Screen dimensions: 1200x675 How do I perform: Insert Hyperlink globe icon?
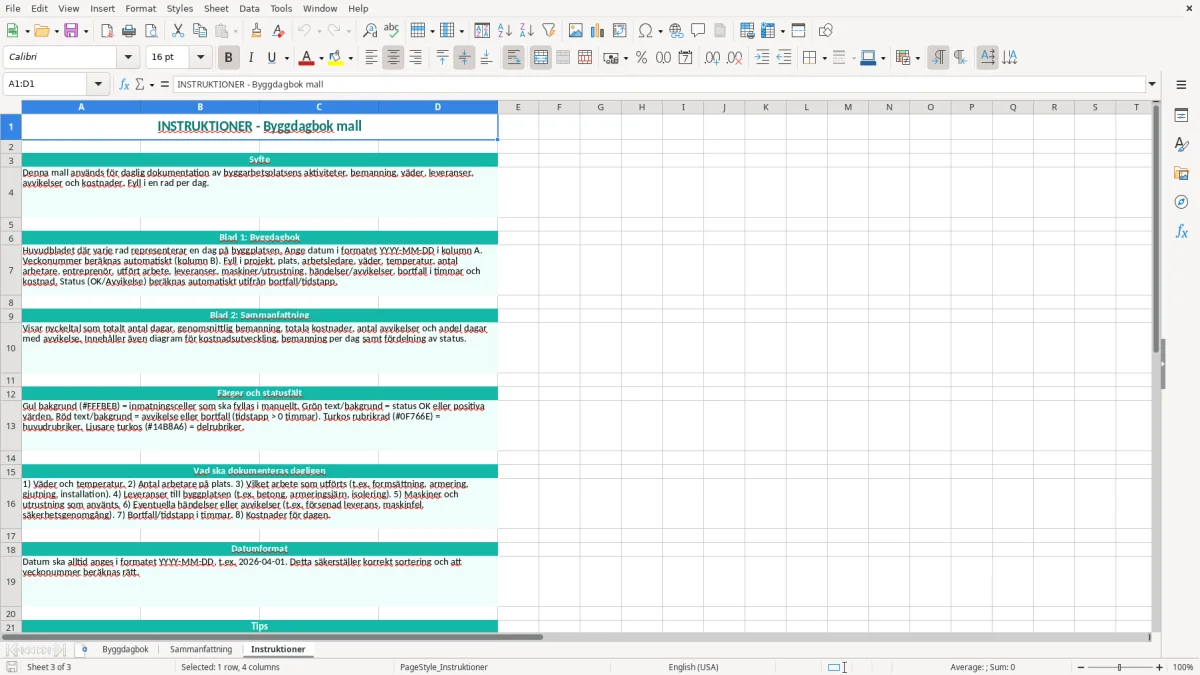[x=676, y=31]
